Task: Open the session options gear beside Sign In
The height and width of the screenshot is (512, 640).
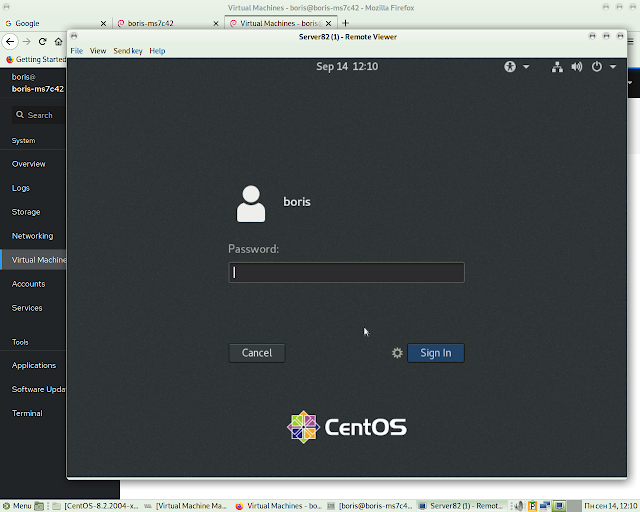Action: pos(397,353)
